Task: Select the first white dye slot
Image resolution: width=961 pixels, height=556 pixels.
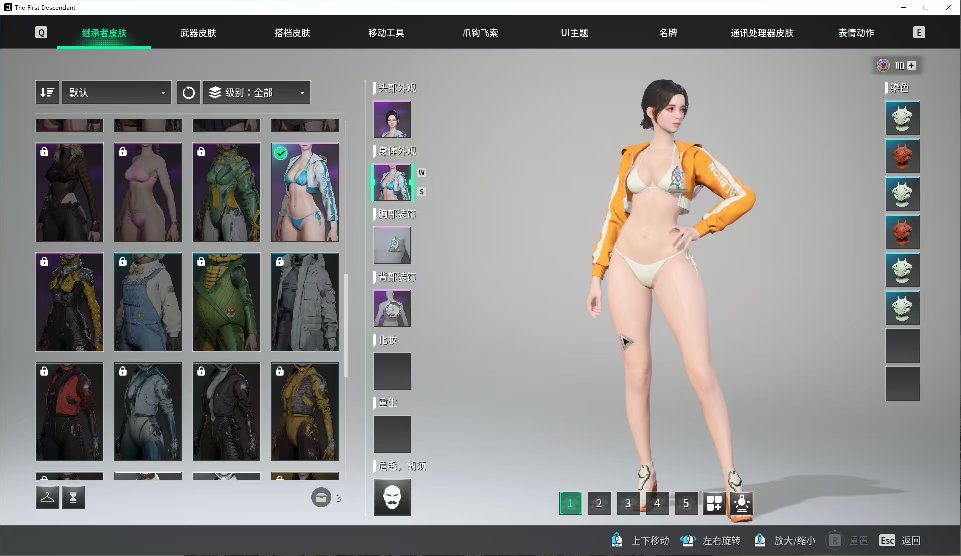Action: point(902,118)
